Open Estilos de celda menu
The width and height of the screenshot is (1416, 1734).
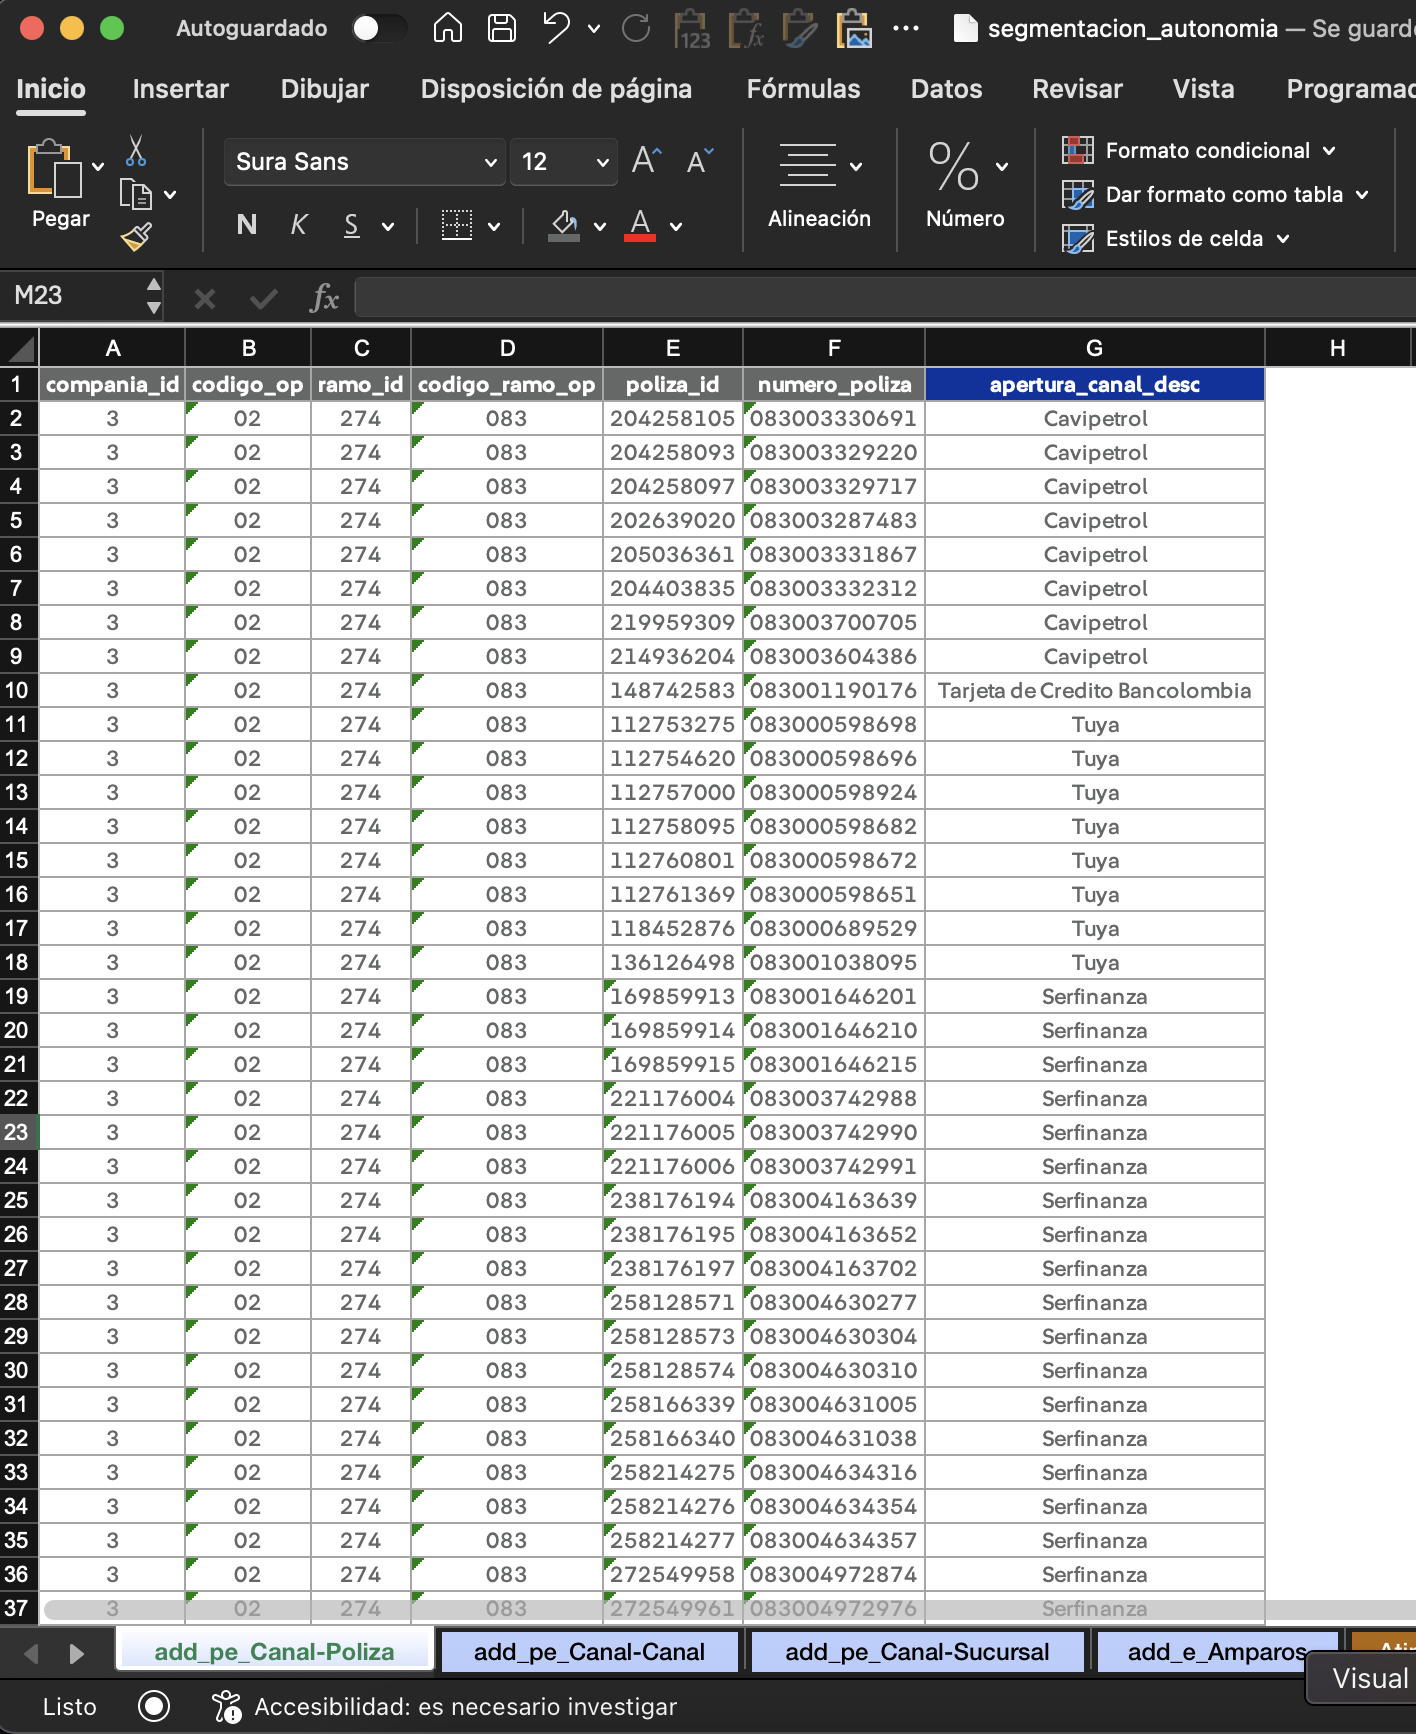point(1176,239)
